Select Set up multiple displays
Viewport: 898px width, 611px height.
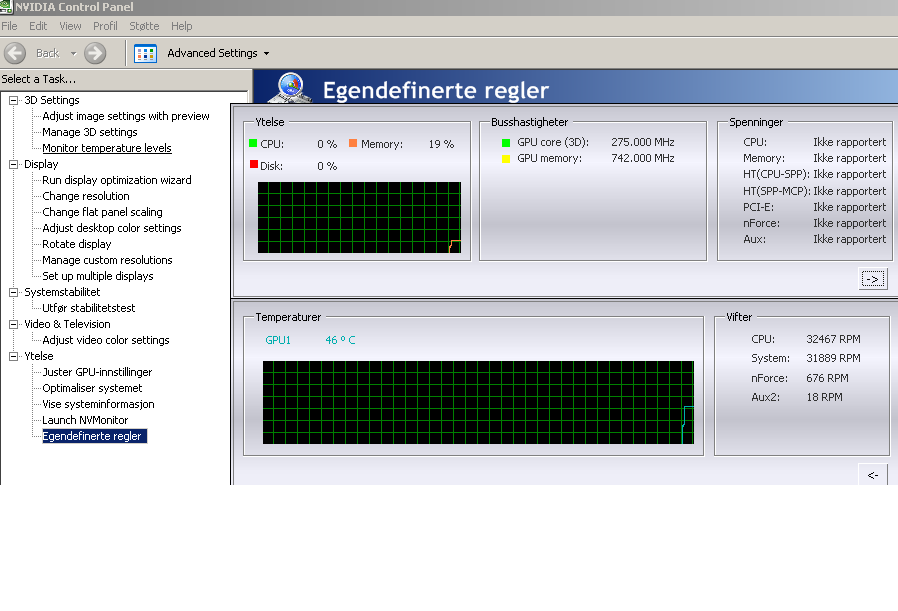98,277
